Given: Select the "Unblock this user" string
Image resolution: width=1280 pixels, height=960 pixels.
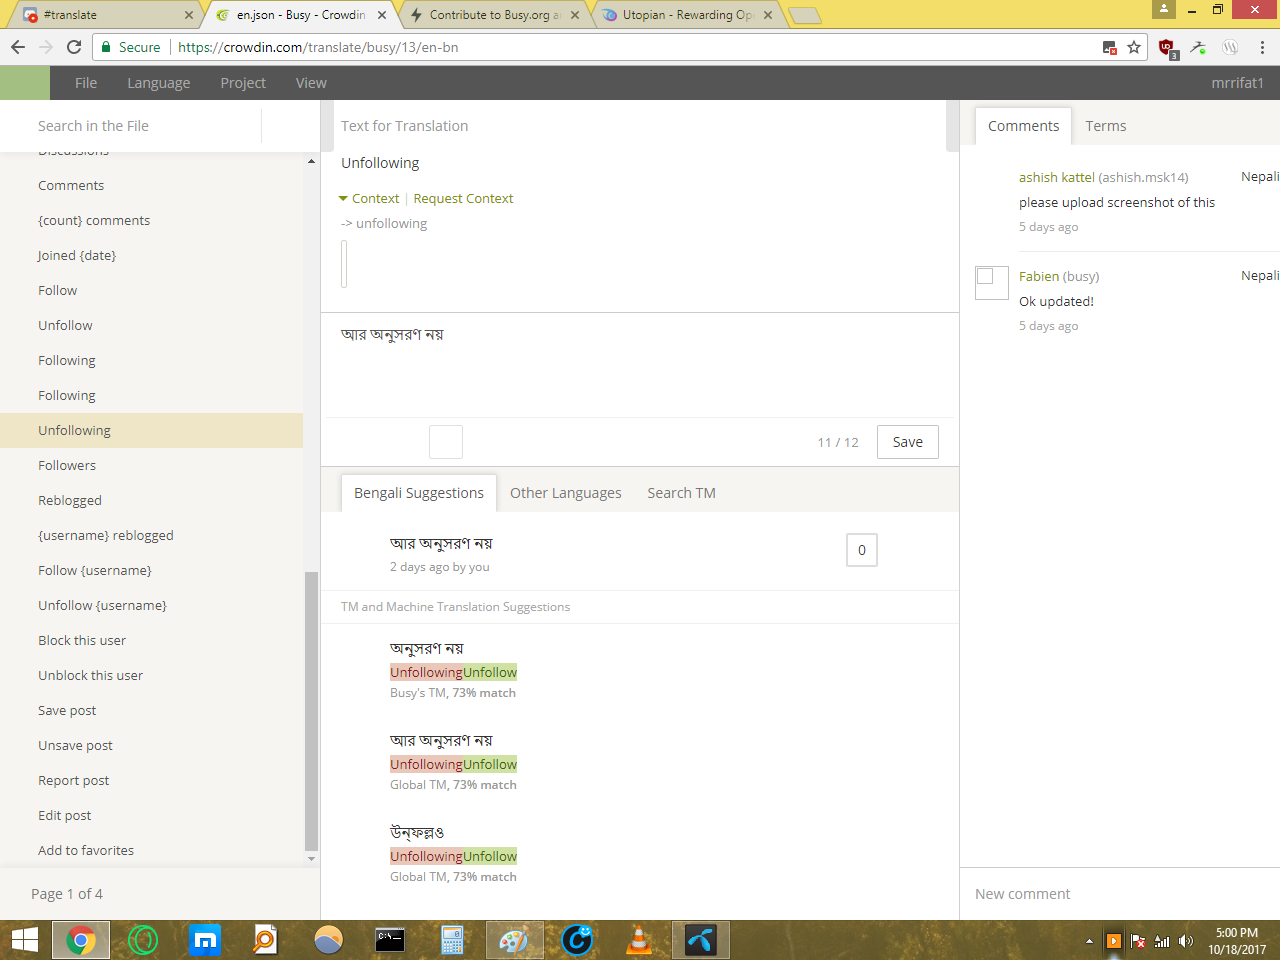Looking at the screenshot, I should tap(151, 675).
